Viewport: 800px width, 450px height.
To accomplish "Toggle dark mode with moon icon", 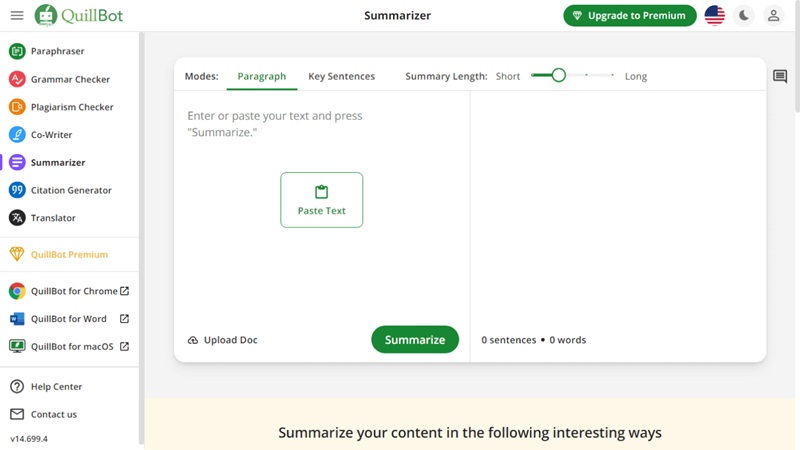I will click(x=744, y=16).
